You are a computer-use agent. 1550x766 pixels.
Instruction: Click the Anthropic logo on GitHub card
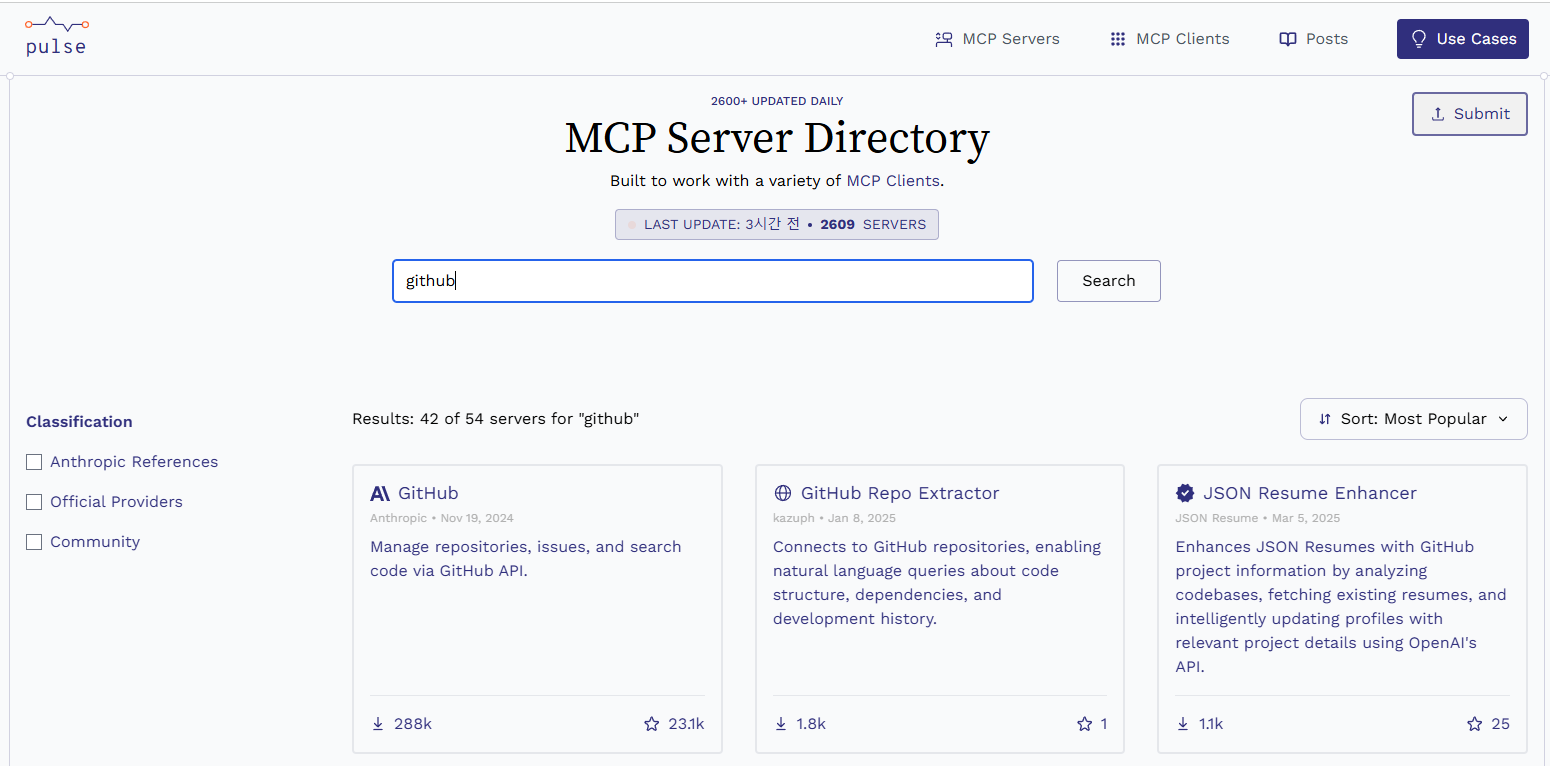pos(380,493)
